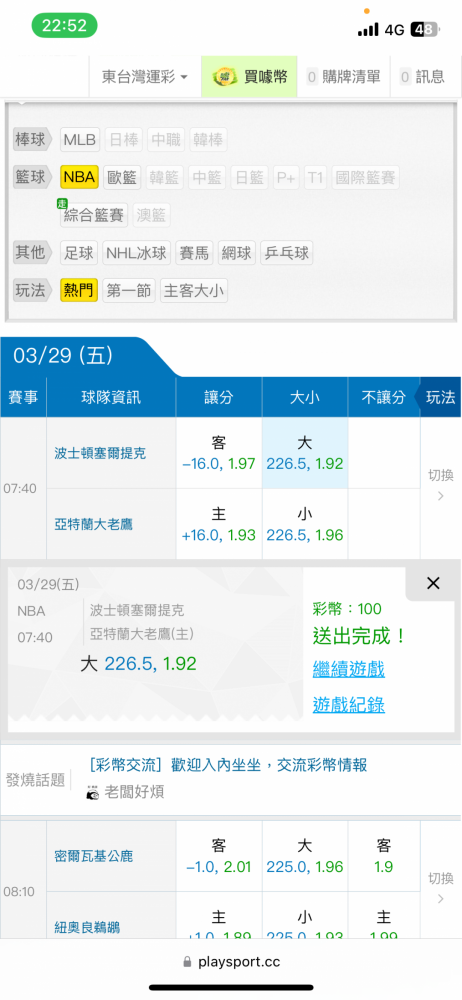This screenshot has height=1000, width=462.
Task: Select 中籃 league filter
Action: point(207,177)
